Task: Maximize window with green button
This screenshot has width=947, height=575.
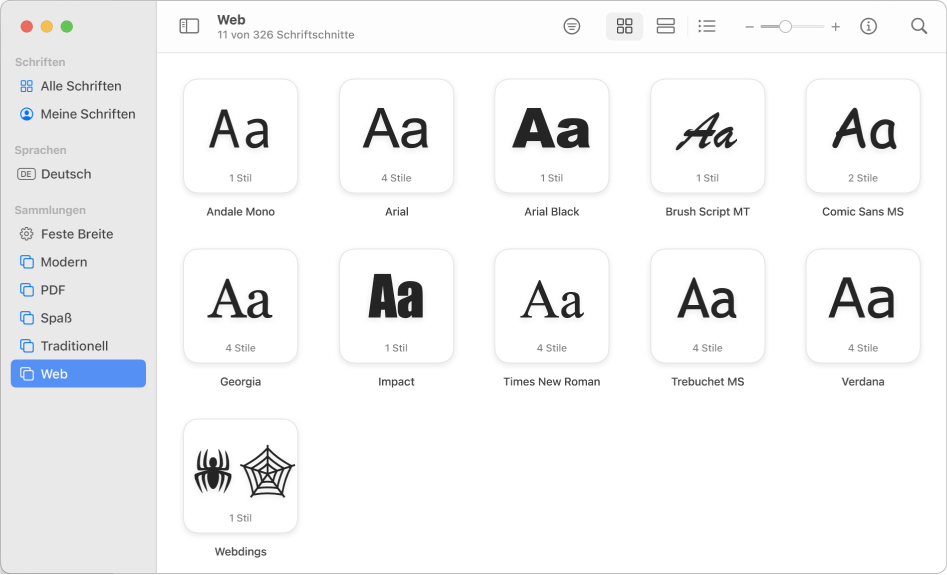Action: tap(67, 26)
